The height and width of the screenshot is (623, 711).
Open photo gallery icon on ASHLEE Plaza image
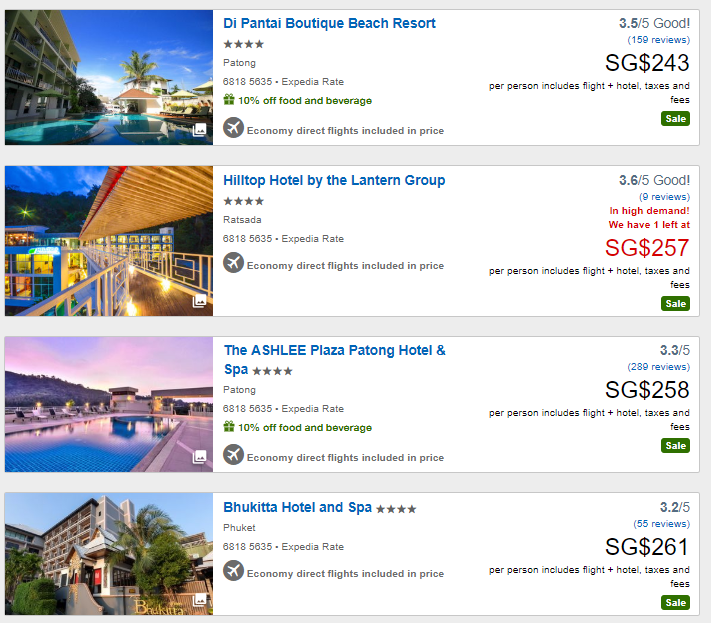pos(199,456)
